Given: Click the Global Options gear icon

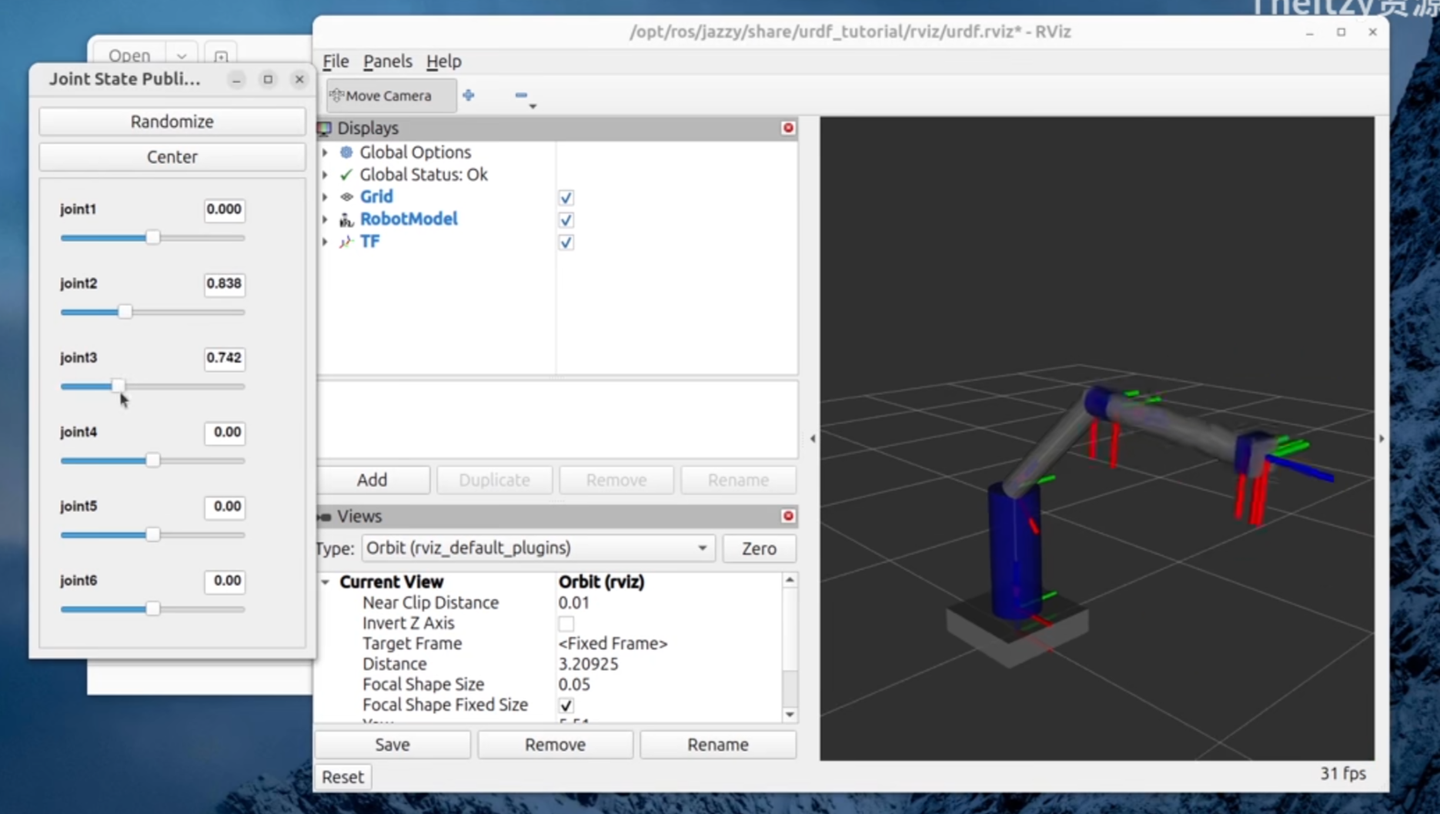Looking at the screenshot, I should point(346,152).
